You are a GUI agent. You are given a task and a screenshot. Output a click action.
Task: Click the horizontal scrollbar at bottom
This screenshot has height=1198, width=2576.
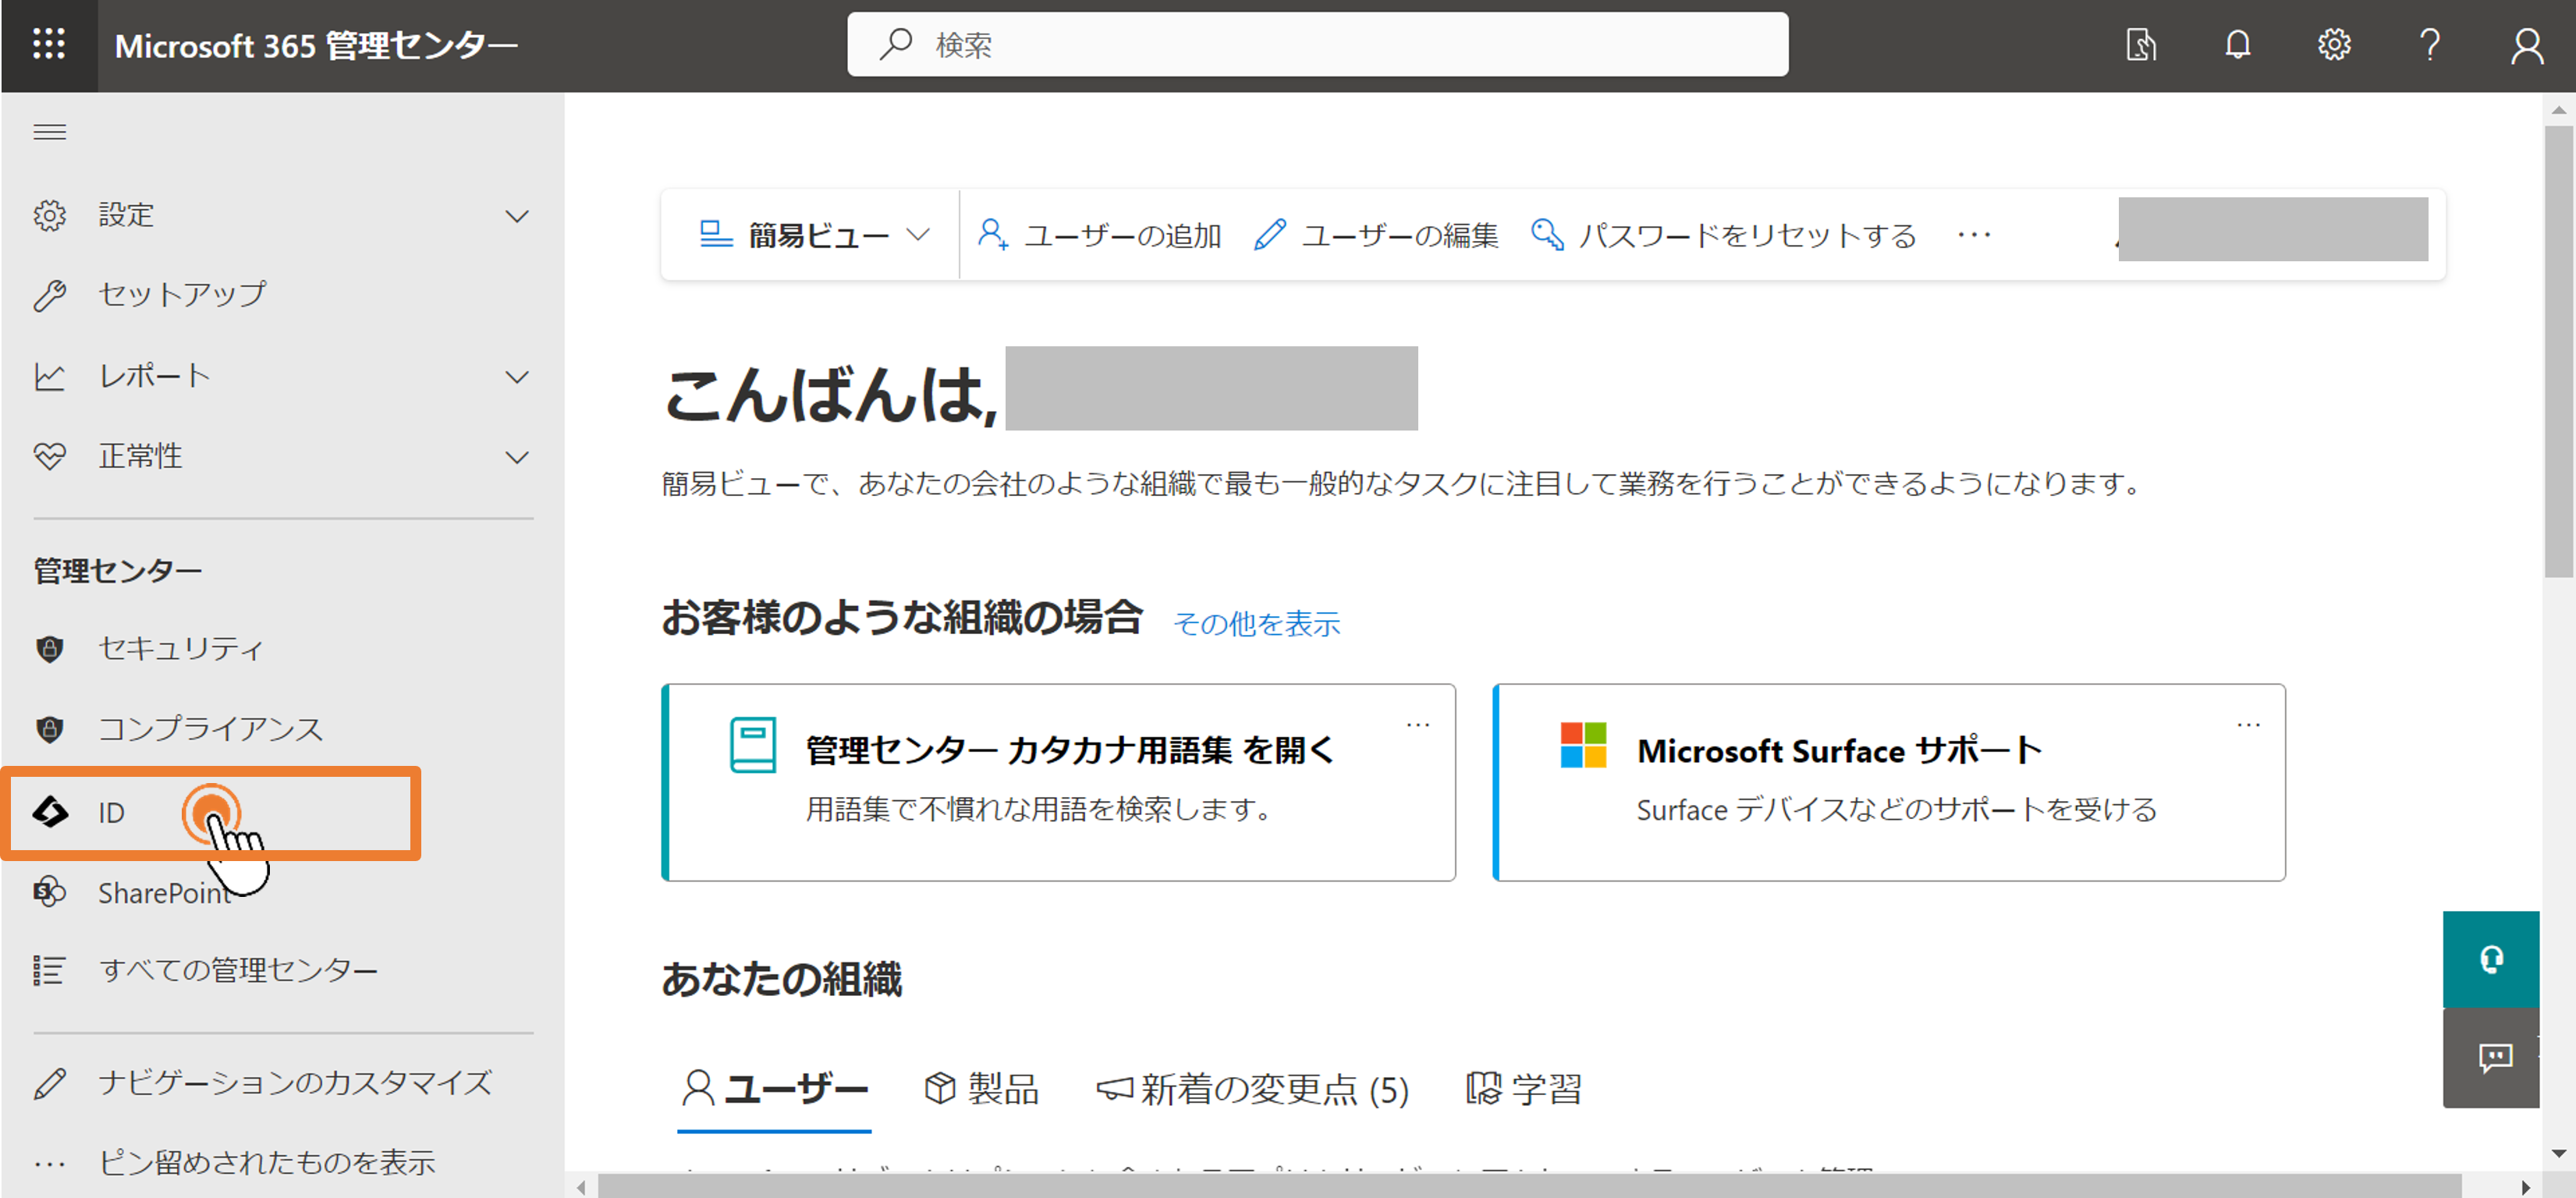(1528, 1186)
